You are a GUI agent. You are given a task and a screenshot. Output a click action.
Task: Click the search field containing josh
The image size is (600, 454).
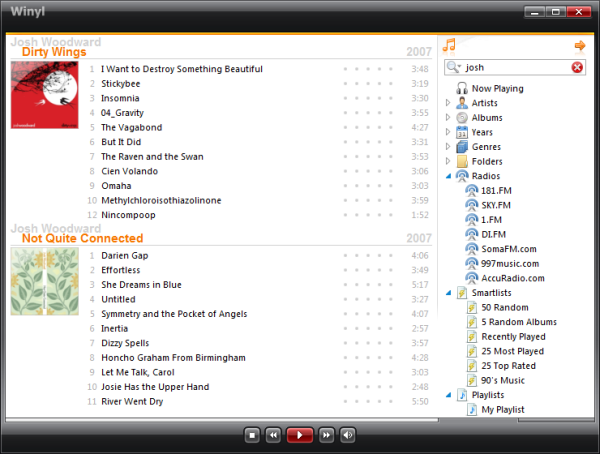point(515,67)
